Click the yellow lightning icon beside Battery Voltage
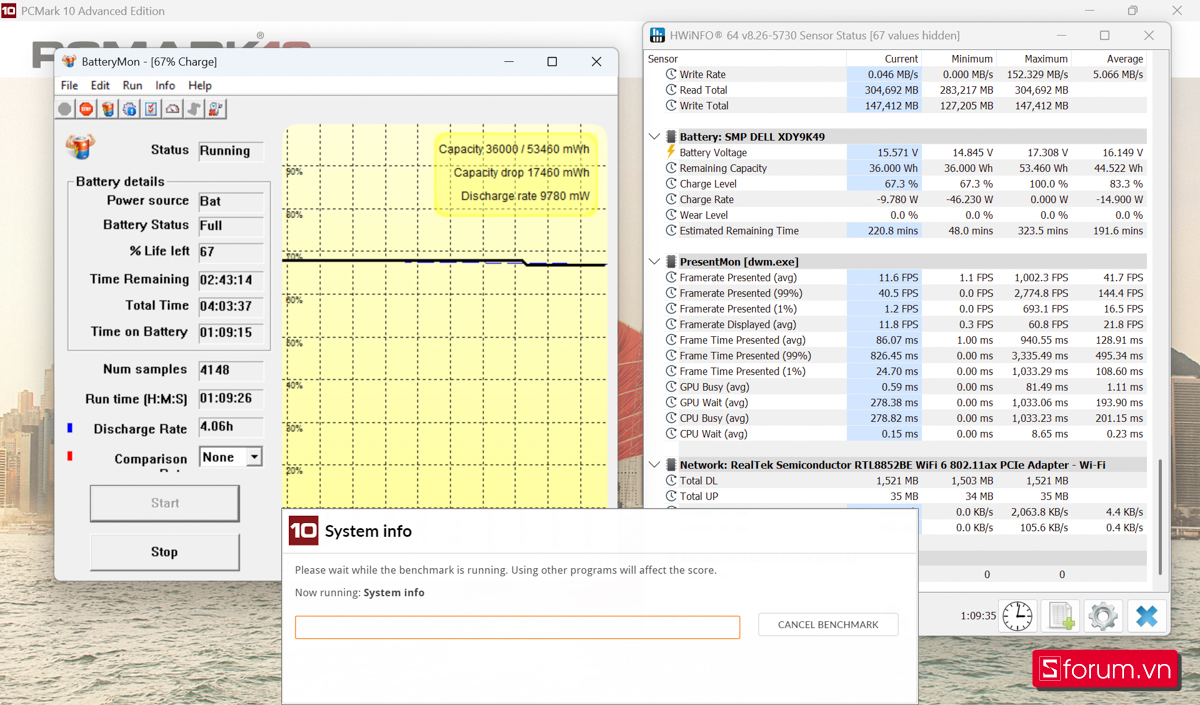1200x705 pixels. click(671, 152)
